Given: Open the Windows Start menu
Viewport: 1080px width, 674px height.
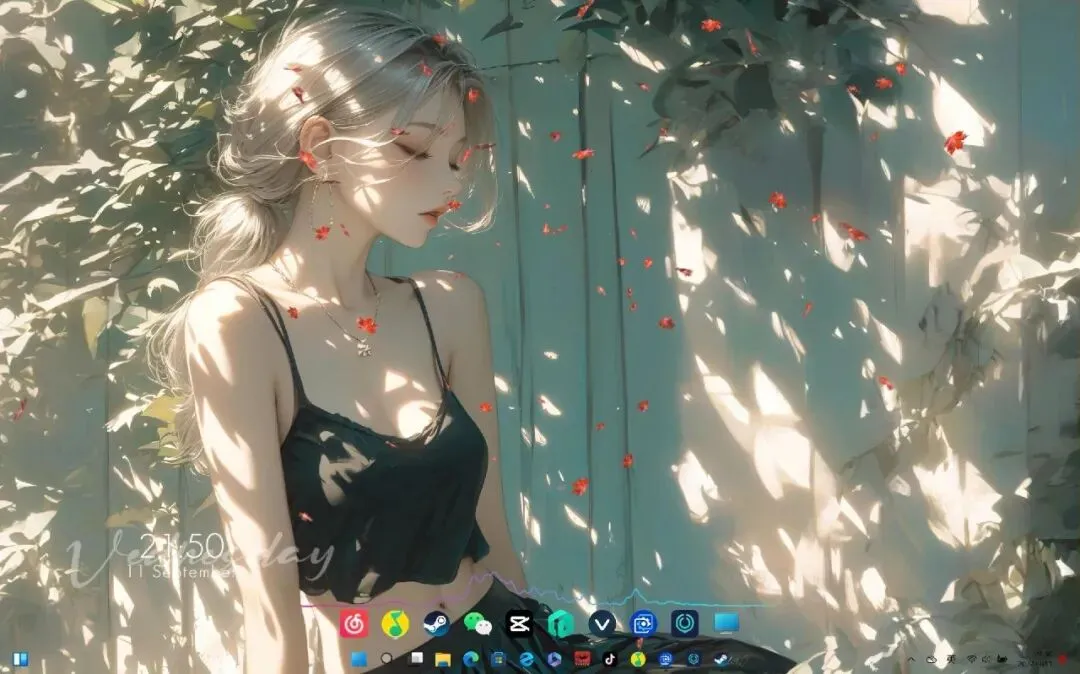Looking at the screenshot, I should [359, 660].
